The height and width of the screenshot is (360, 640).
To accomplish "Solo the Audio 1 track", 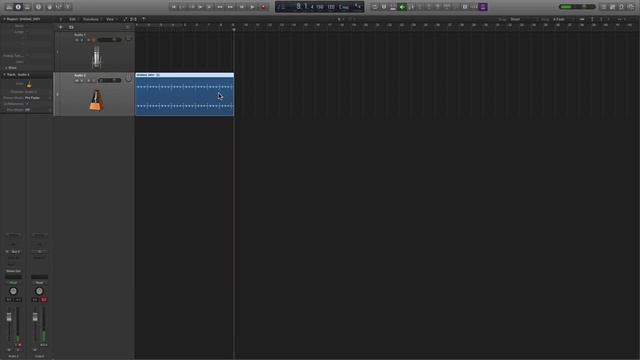I will pyautogui.click(x=82, y=40).
